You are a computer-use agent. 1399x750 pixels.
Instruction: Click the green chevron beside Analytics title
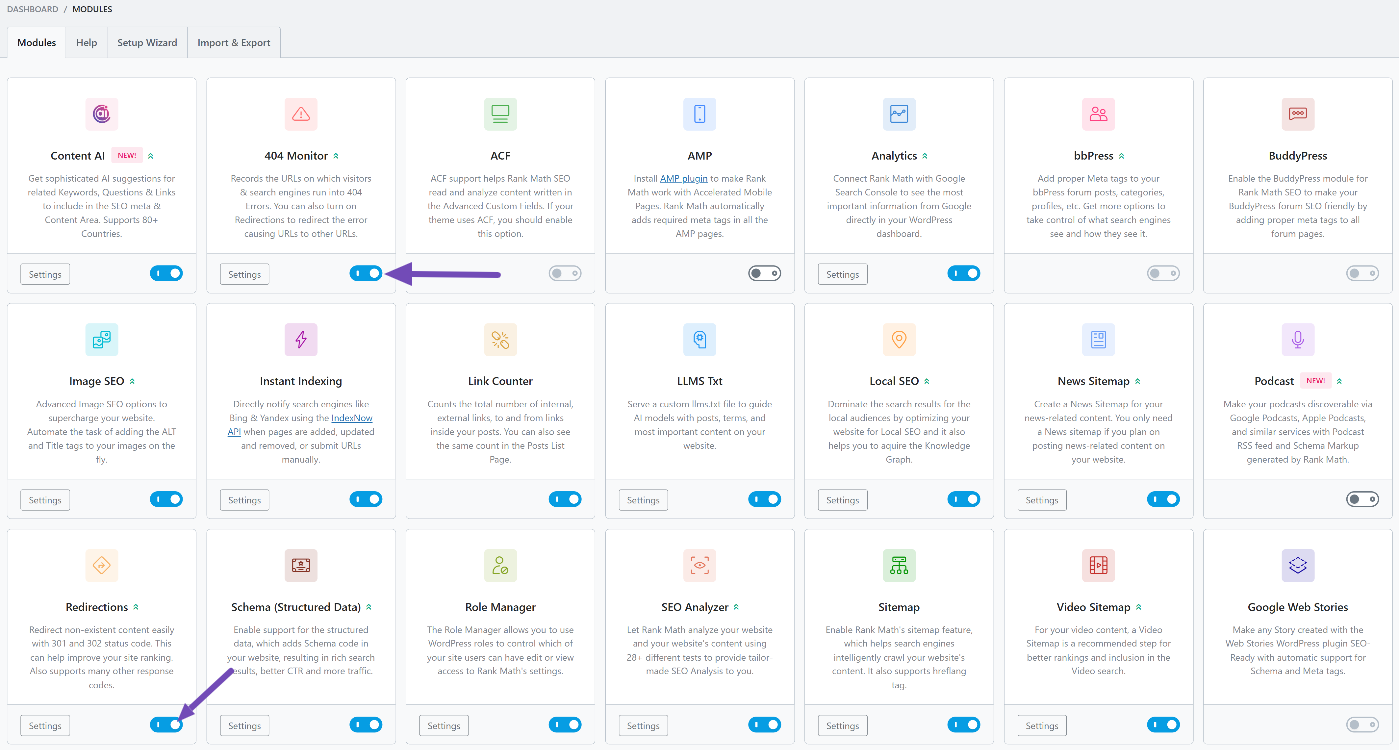tap(925, 156)
